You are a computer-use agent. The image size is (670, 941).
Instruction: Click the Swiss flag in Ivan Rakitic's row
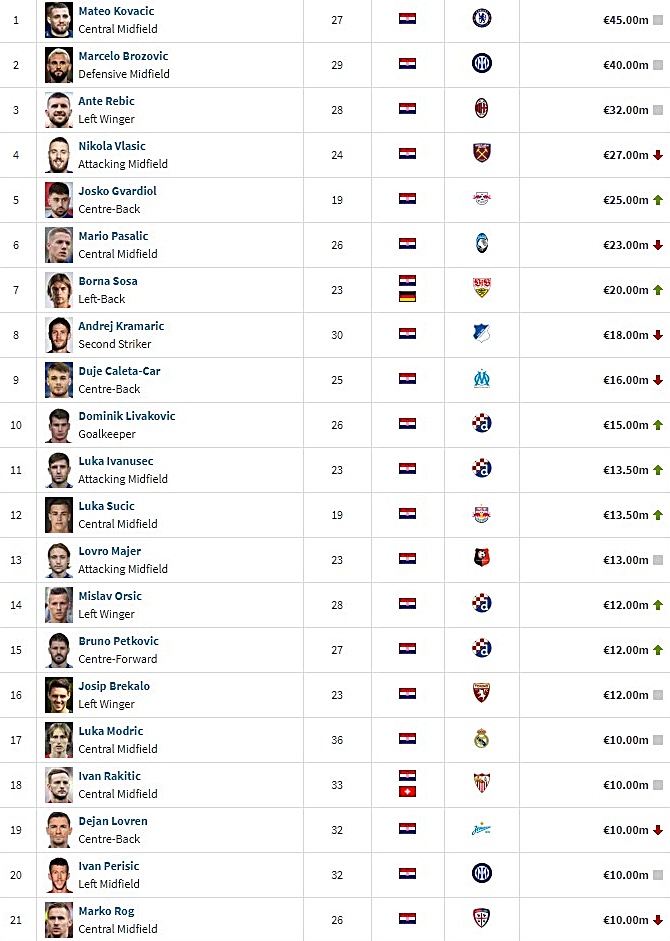[x=407, y=792]
